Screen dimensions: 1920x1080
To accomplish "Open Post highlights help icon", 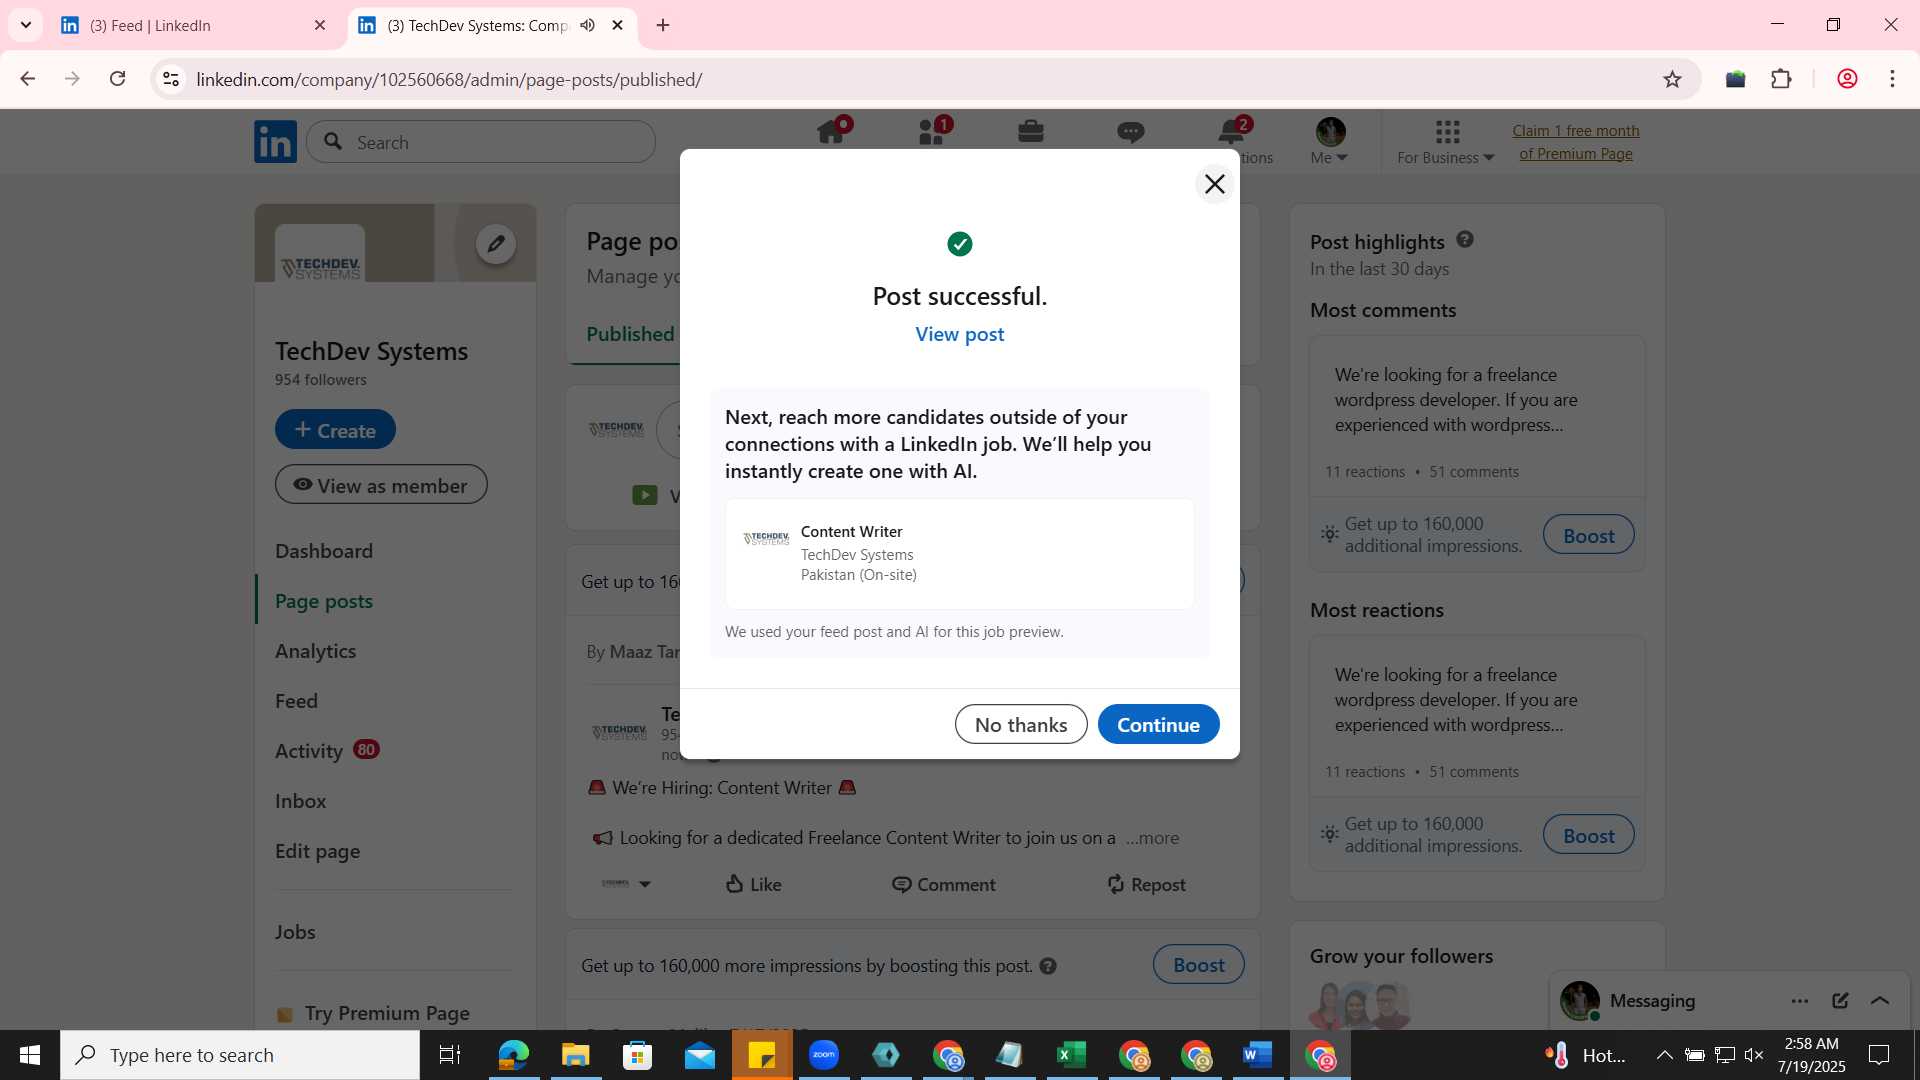I will 1465,240.
